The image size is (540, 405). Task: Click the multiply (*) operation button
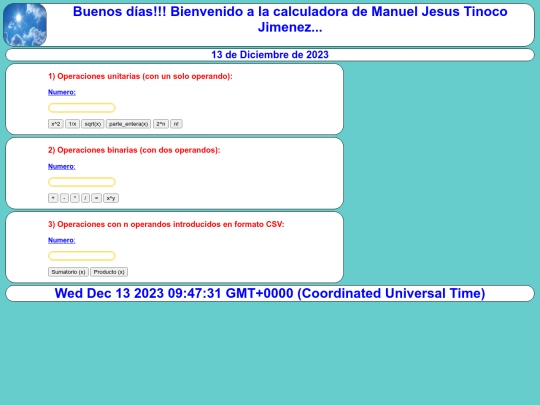(x=75, y=198)
